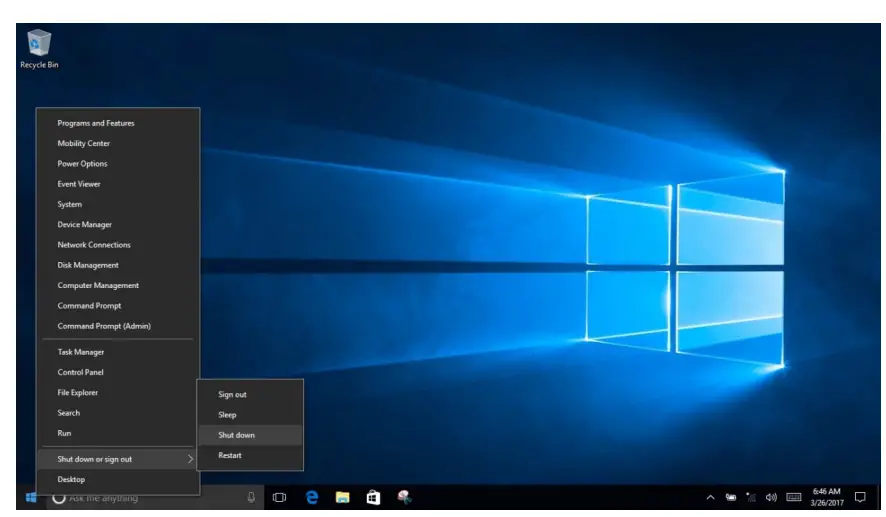Choose Sign out in the submenu

click(250, 394)
